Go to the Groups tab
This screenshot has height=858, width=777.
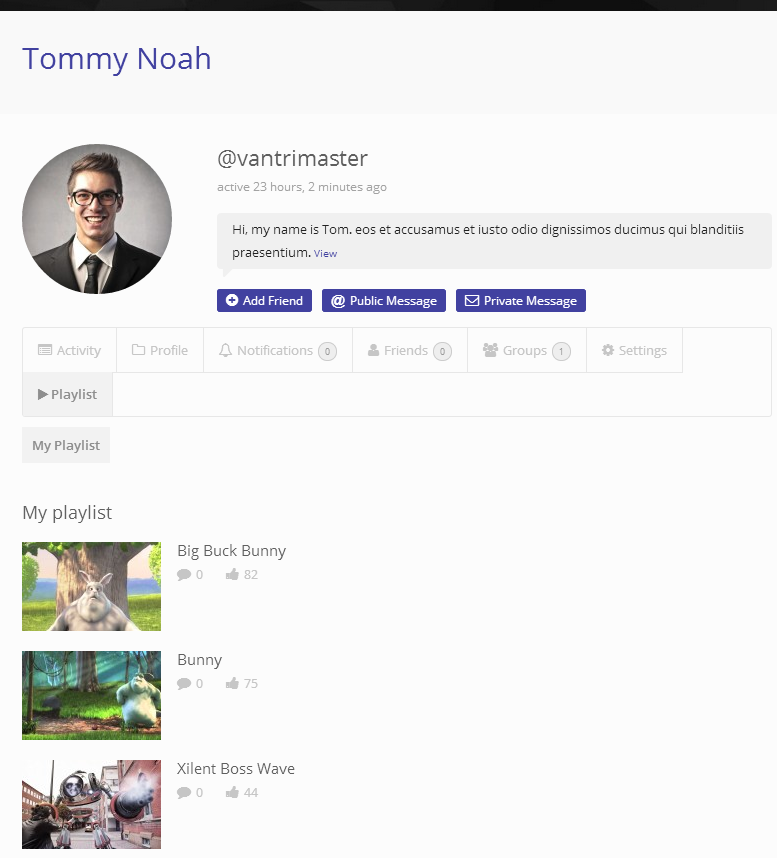[526, 351]
